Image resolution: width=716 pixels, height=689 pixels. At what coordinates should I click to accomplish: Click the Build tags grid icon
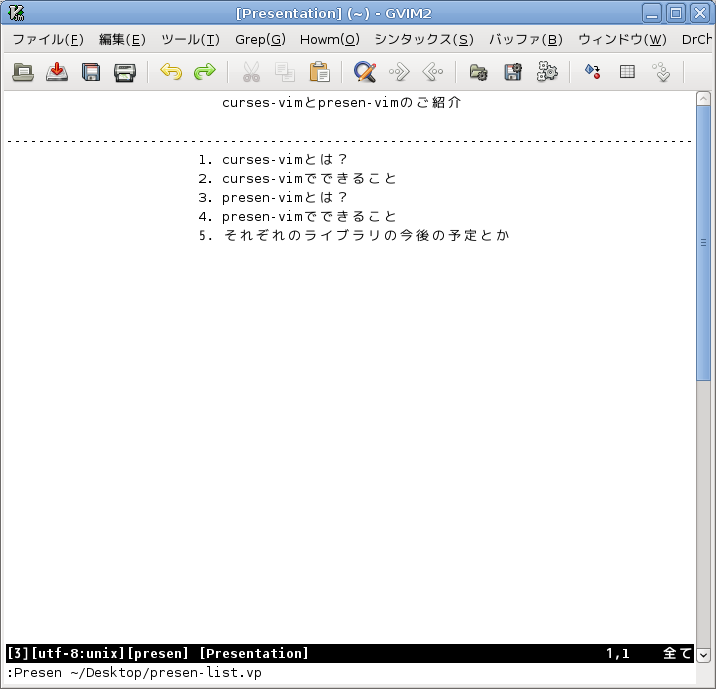pos(627,72)
